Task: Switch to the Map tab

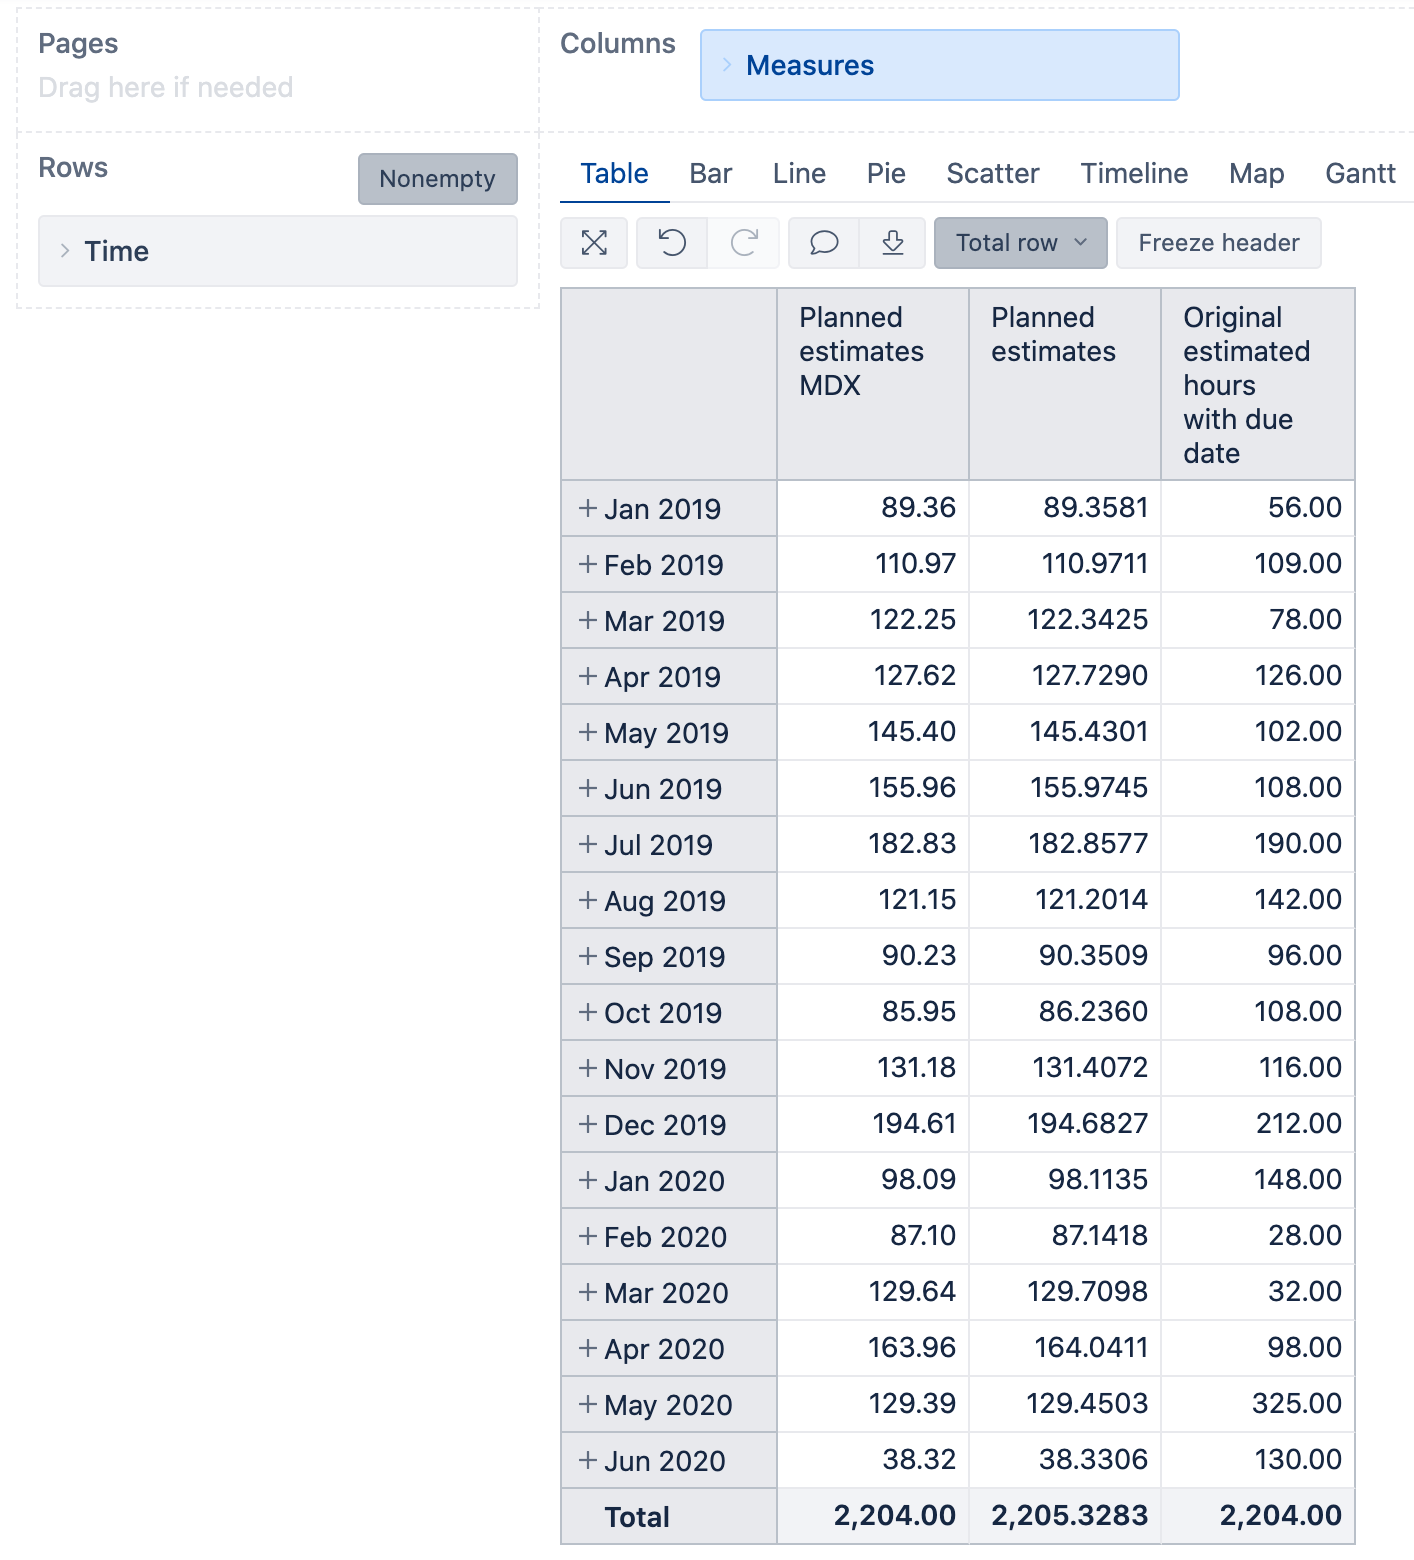Action: click(1257, 174)
